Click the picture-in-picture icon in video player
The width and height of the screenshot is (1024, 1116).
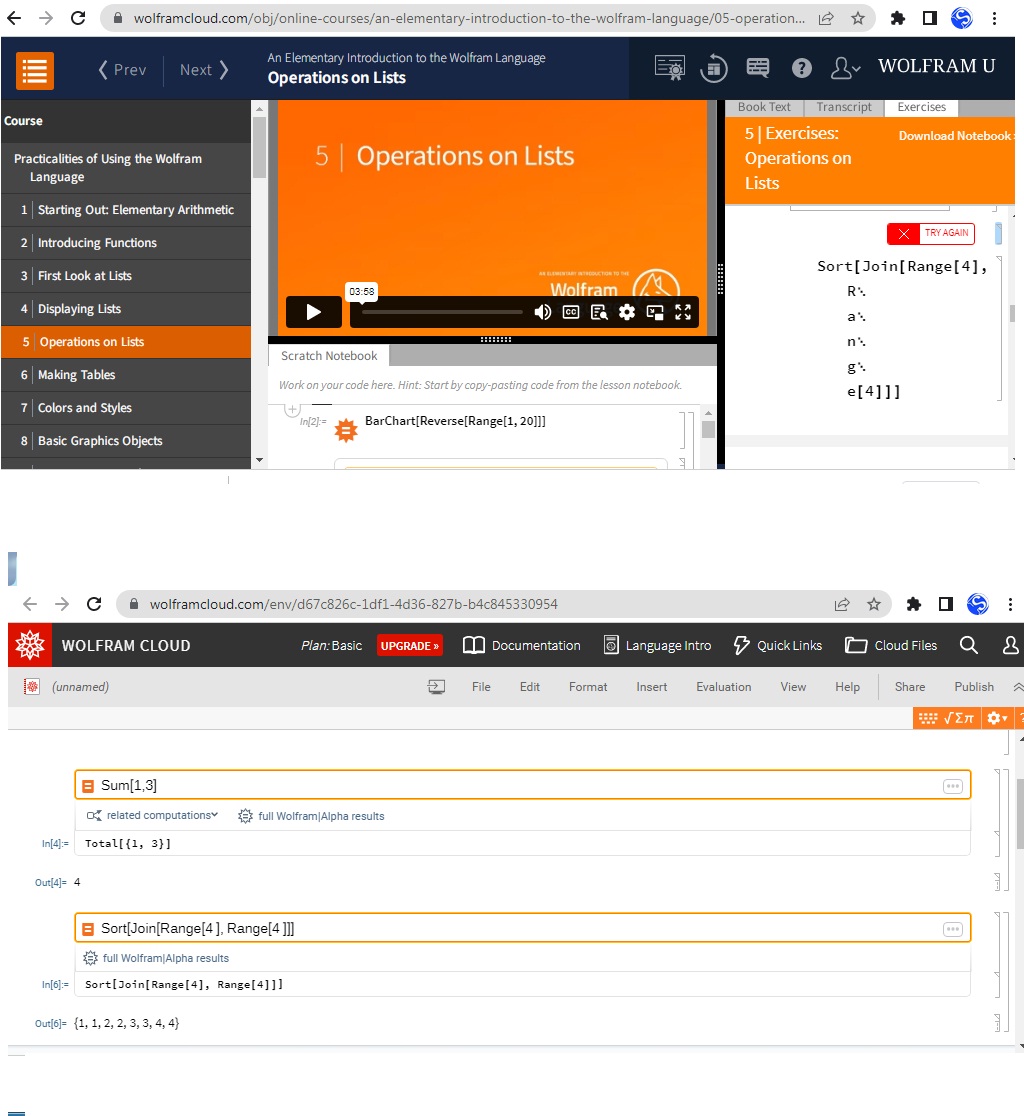coord(655,312)
